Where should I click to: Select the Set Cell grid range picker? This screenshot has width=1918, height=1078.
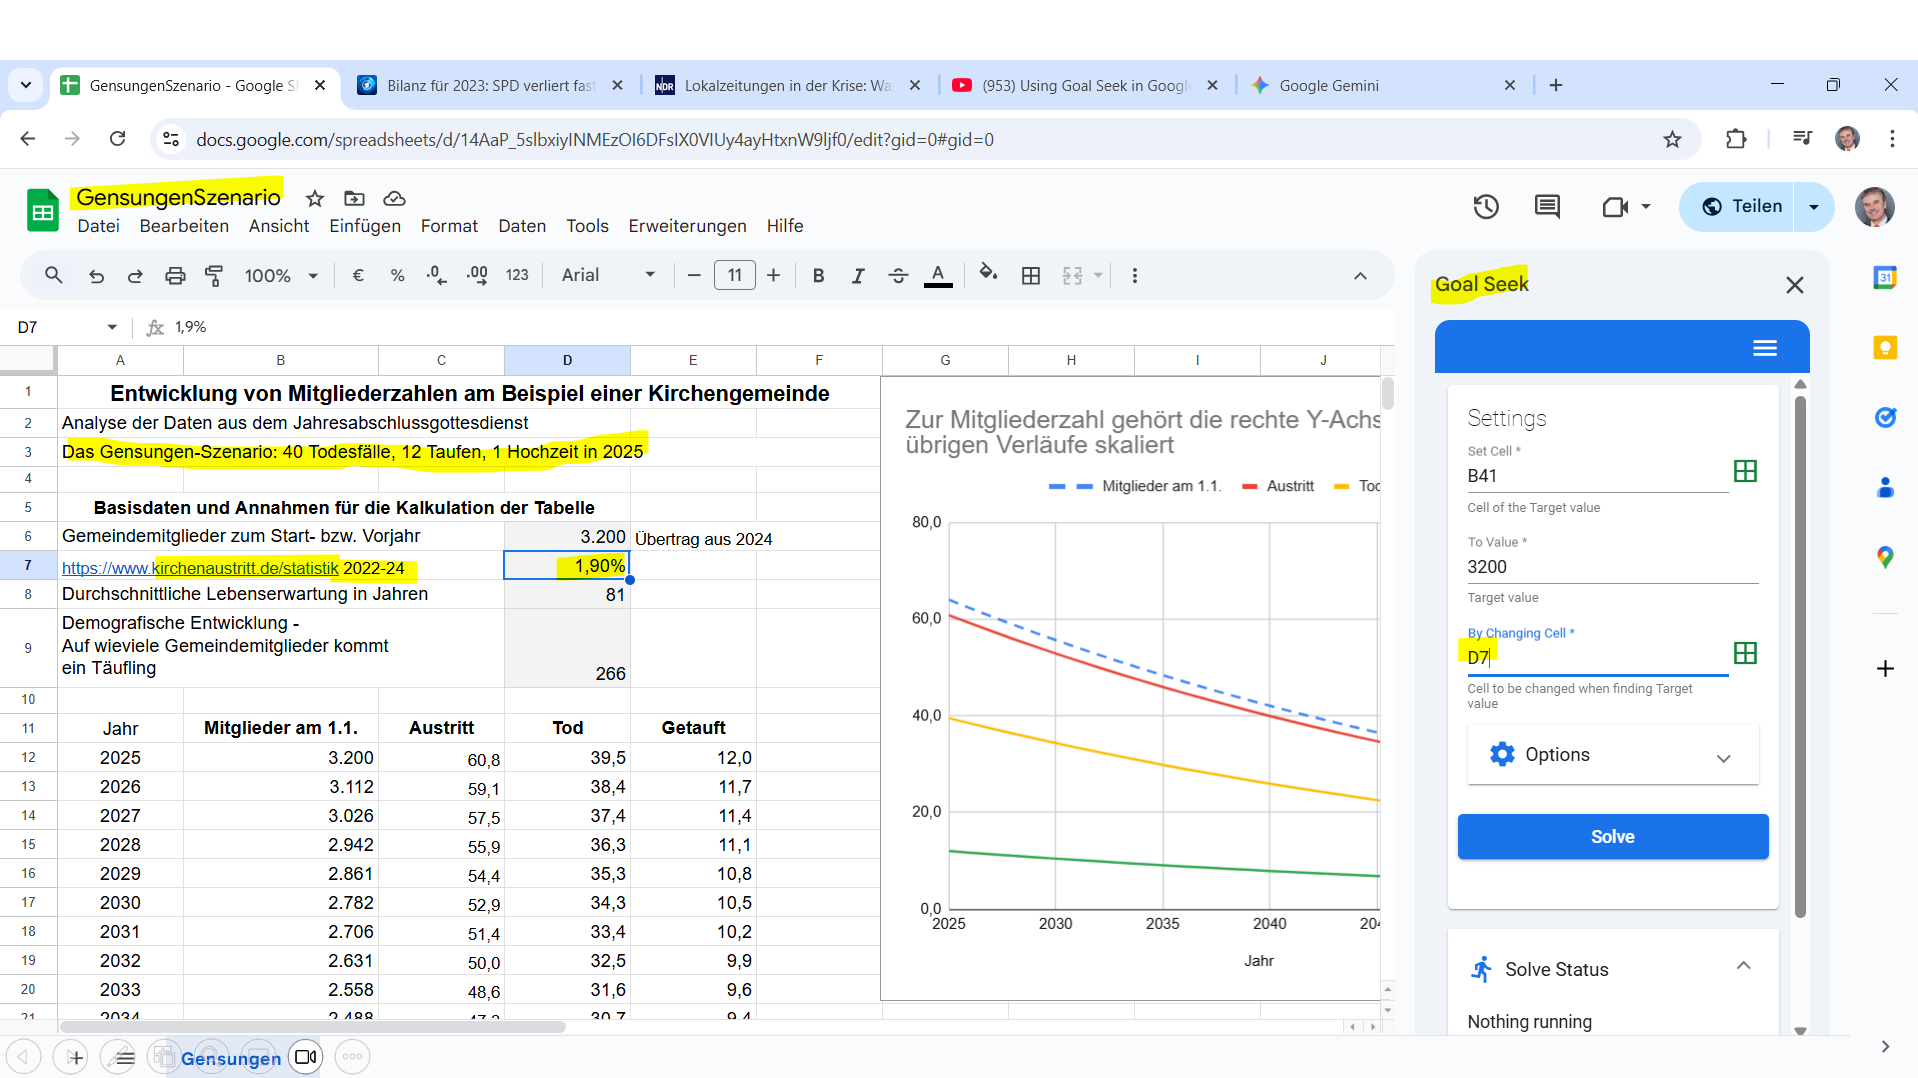1745,472
